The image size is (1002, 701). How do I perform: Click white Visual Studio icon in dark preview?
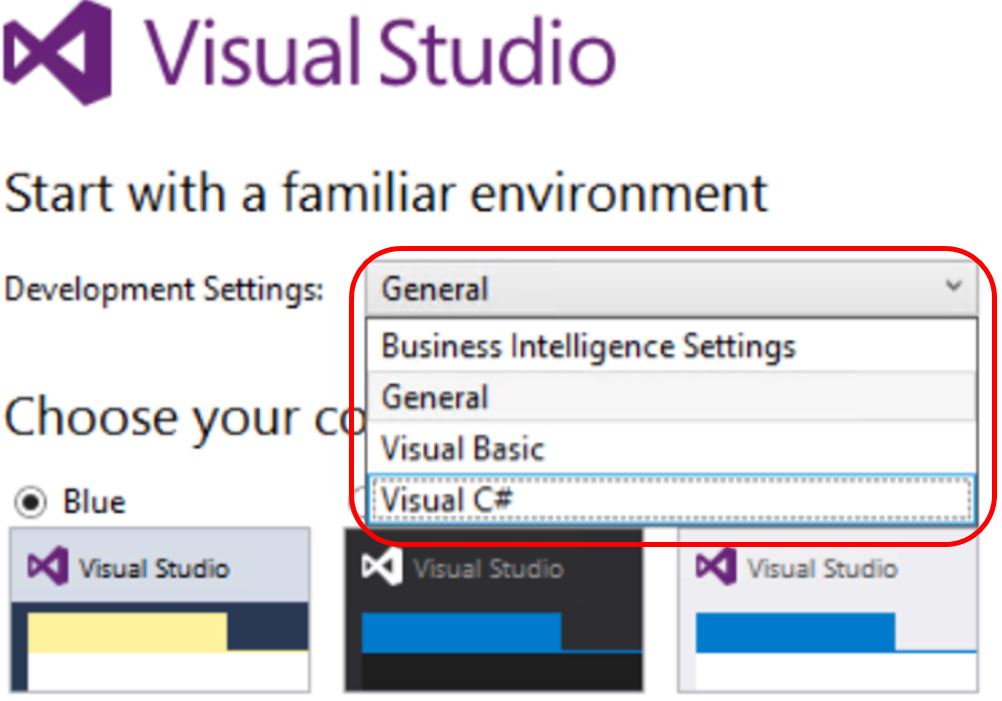tap(382, 567)
